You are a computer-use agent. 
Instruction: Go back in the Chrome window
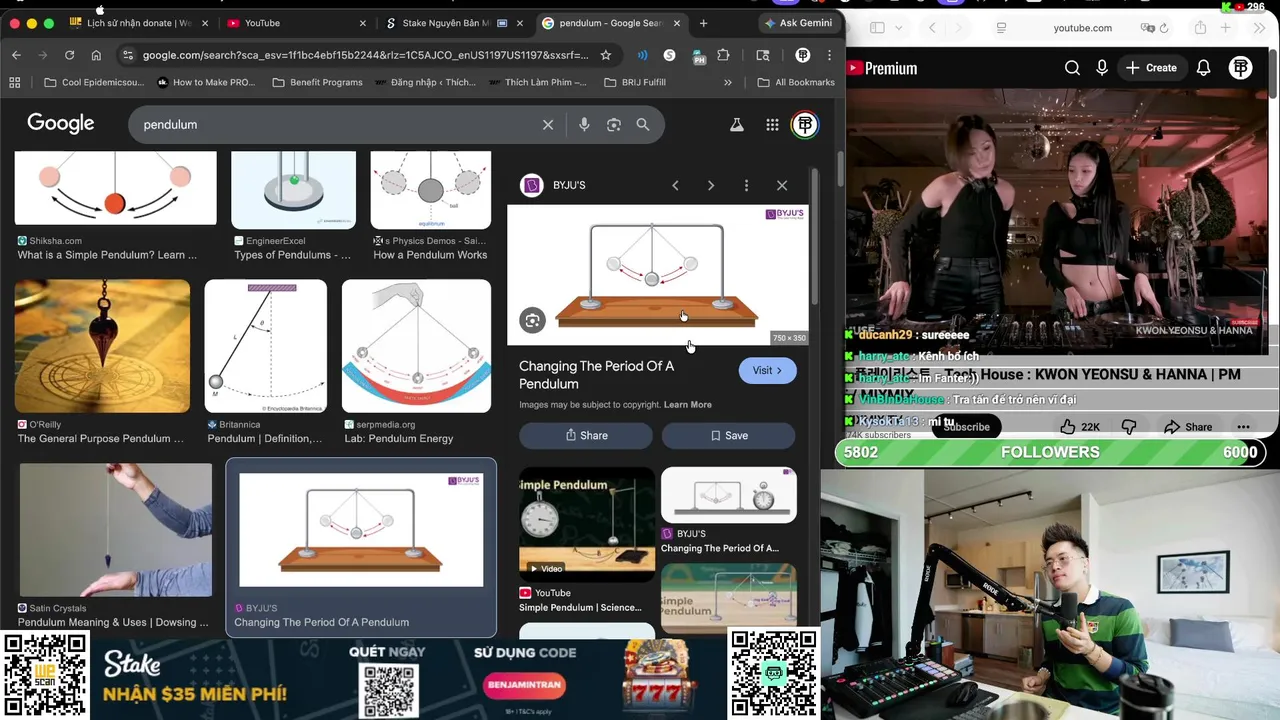[x=16, y=55]
